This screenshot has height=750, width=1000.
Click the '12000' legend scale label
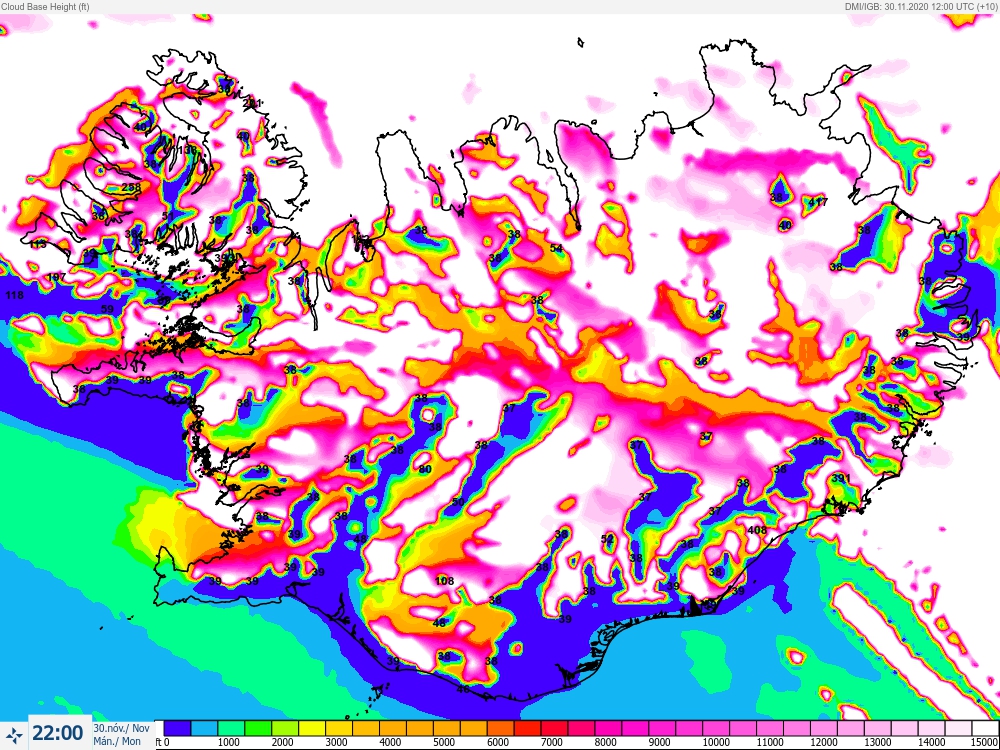[823, 743]
